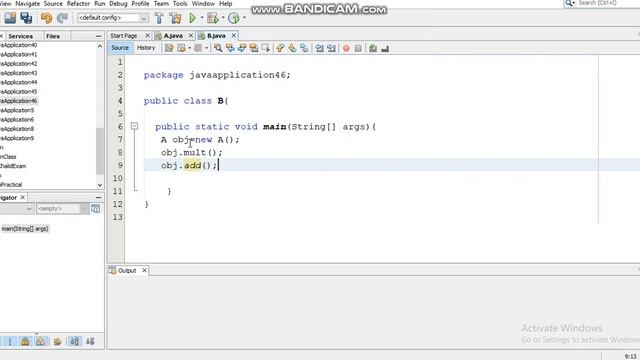Click the Last Edit toolbar icon
Viewport: 640px width, 360px height.
(169, 48)
